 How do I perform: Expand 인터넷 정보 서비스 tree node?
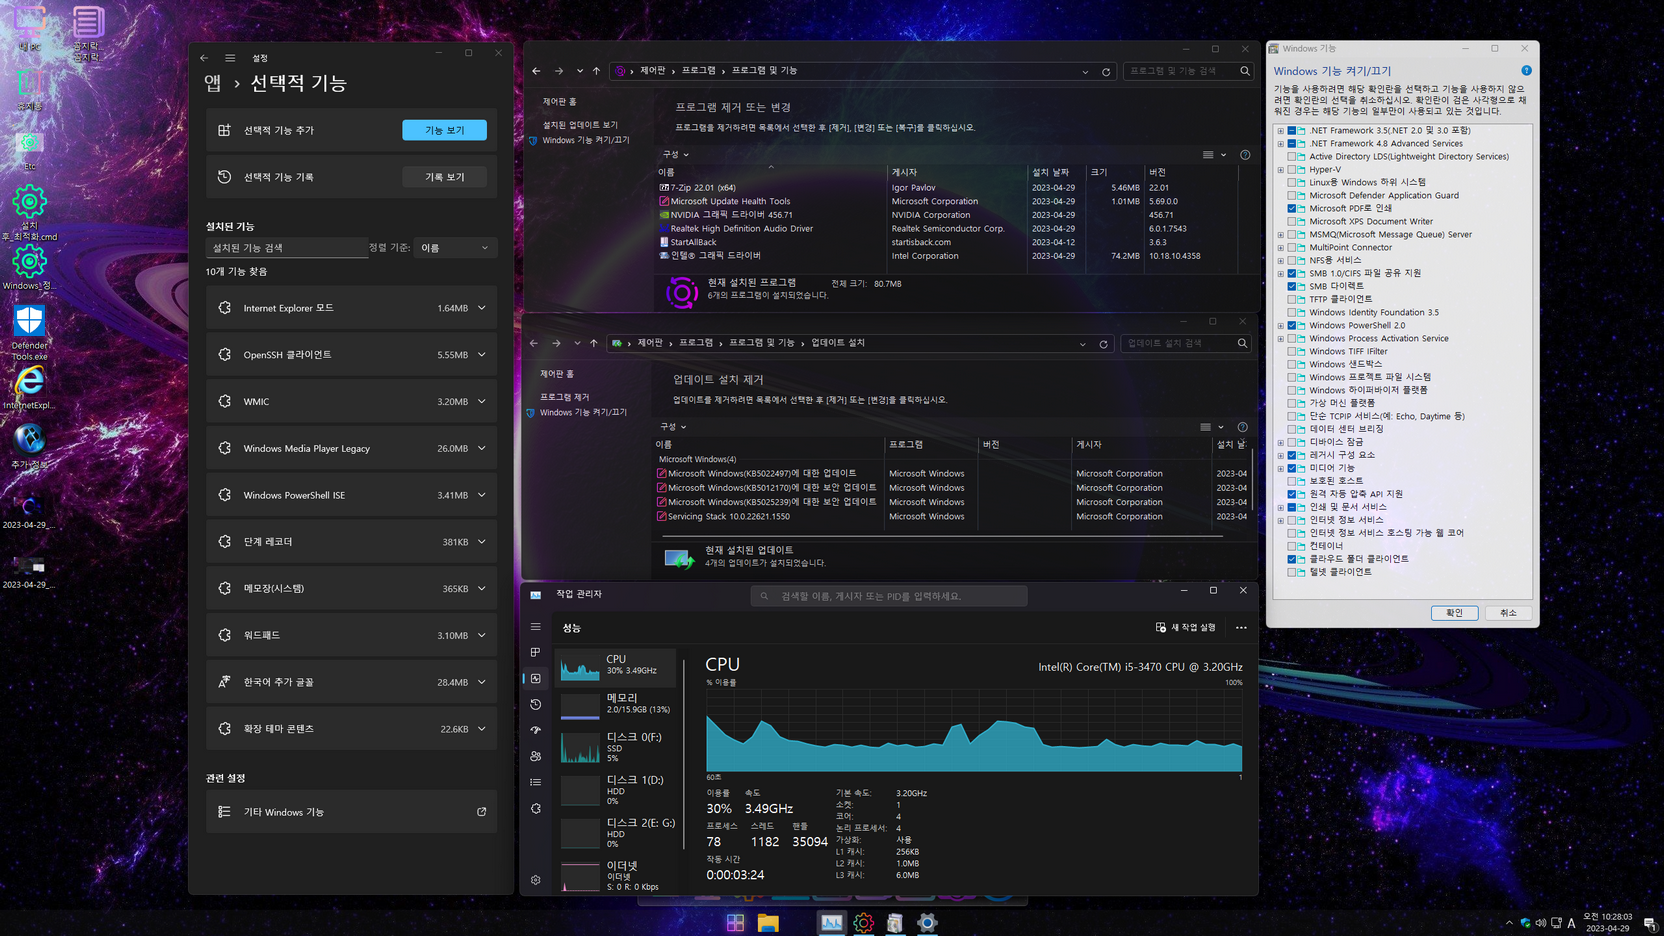click(x=1281, y=521)
